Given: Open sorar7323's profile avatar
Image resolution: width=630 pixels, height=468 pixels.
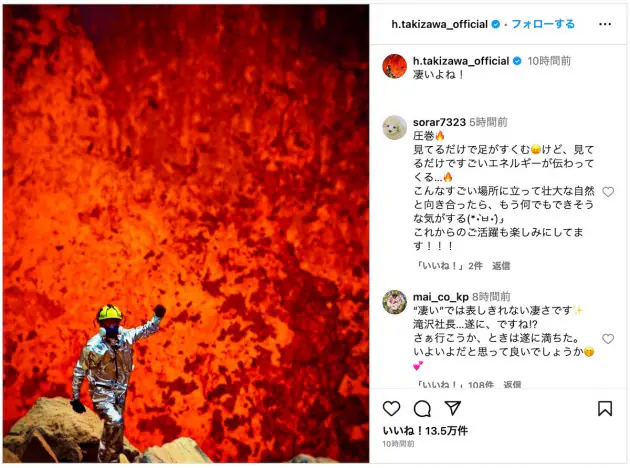Looking at the screenshot, I should click(x=395, y=128).
